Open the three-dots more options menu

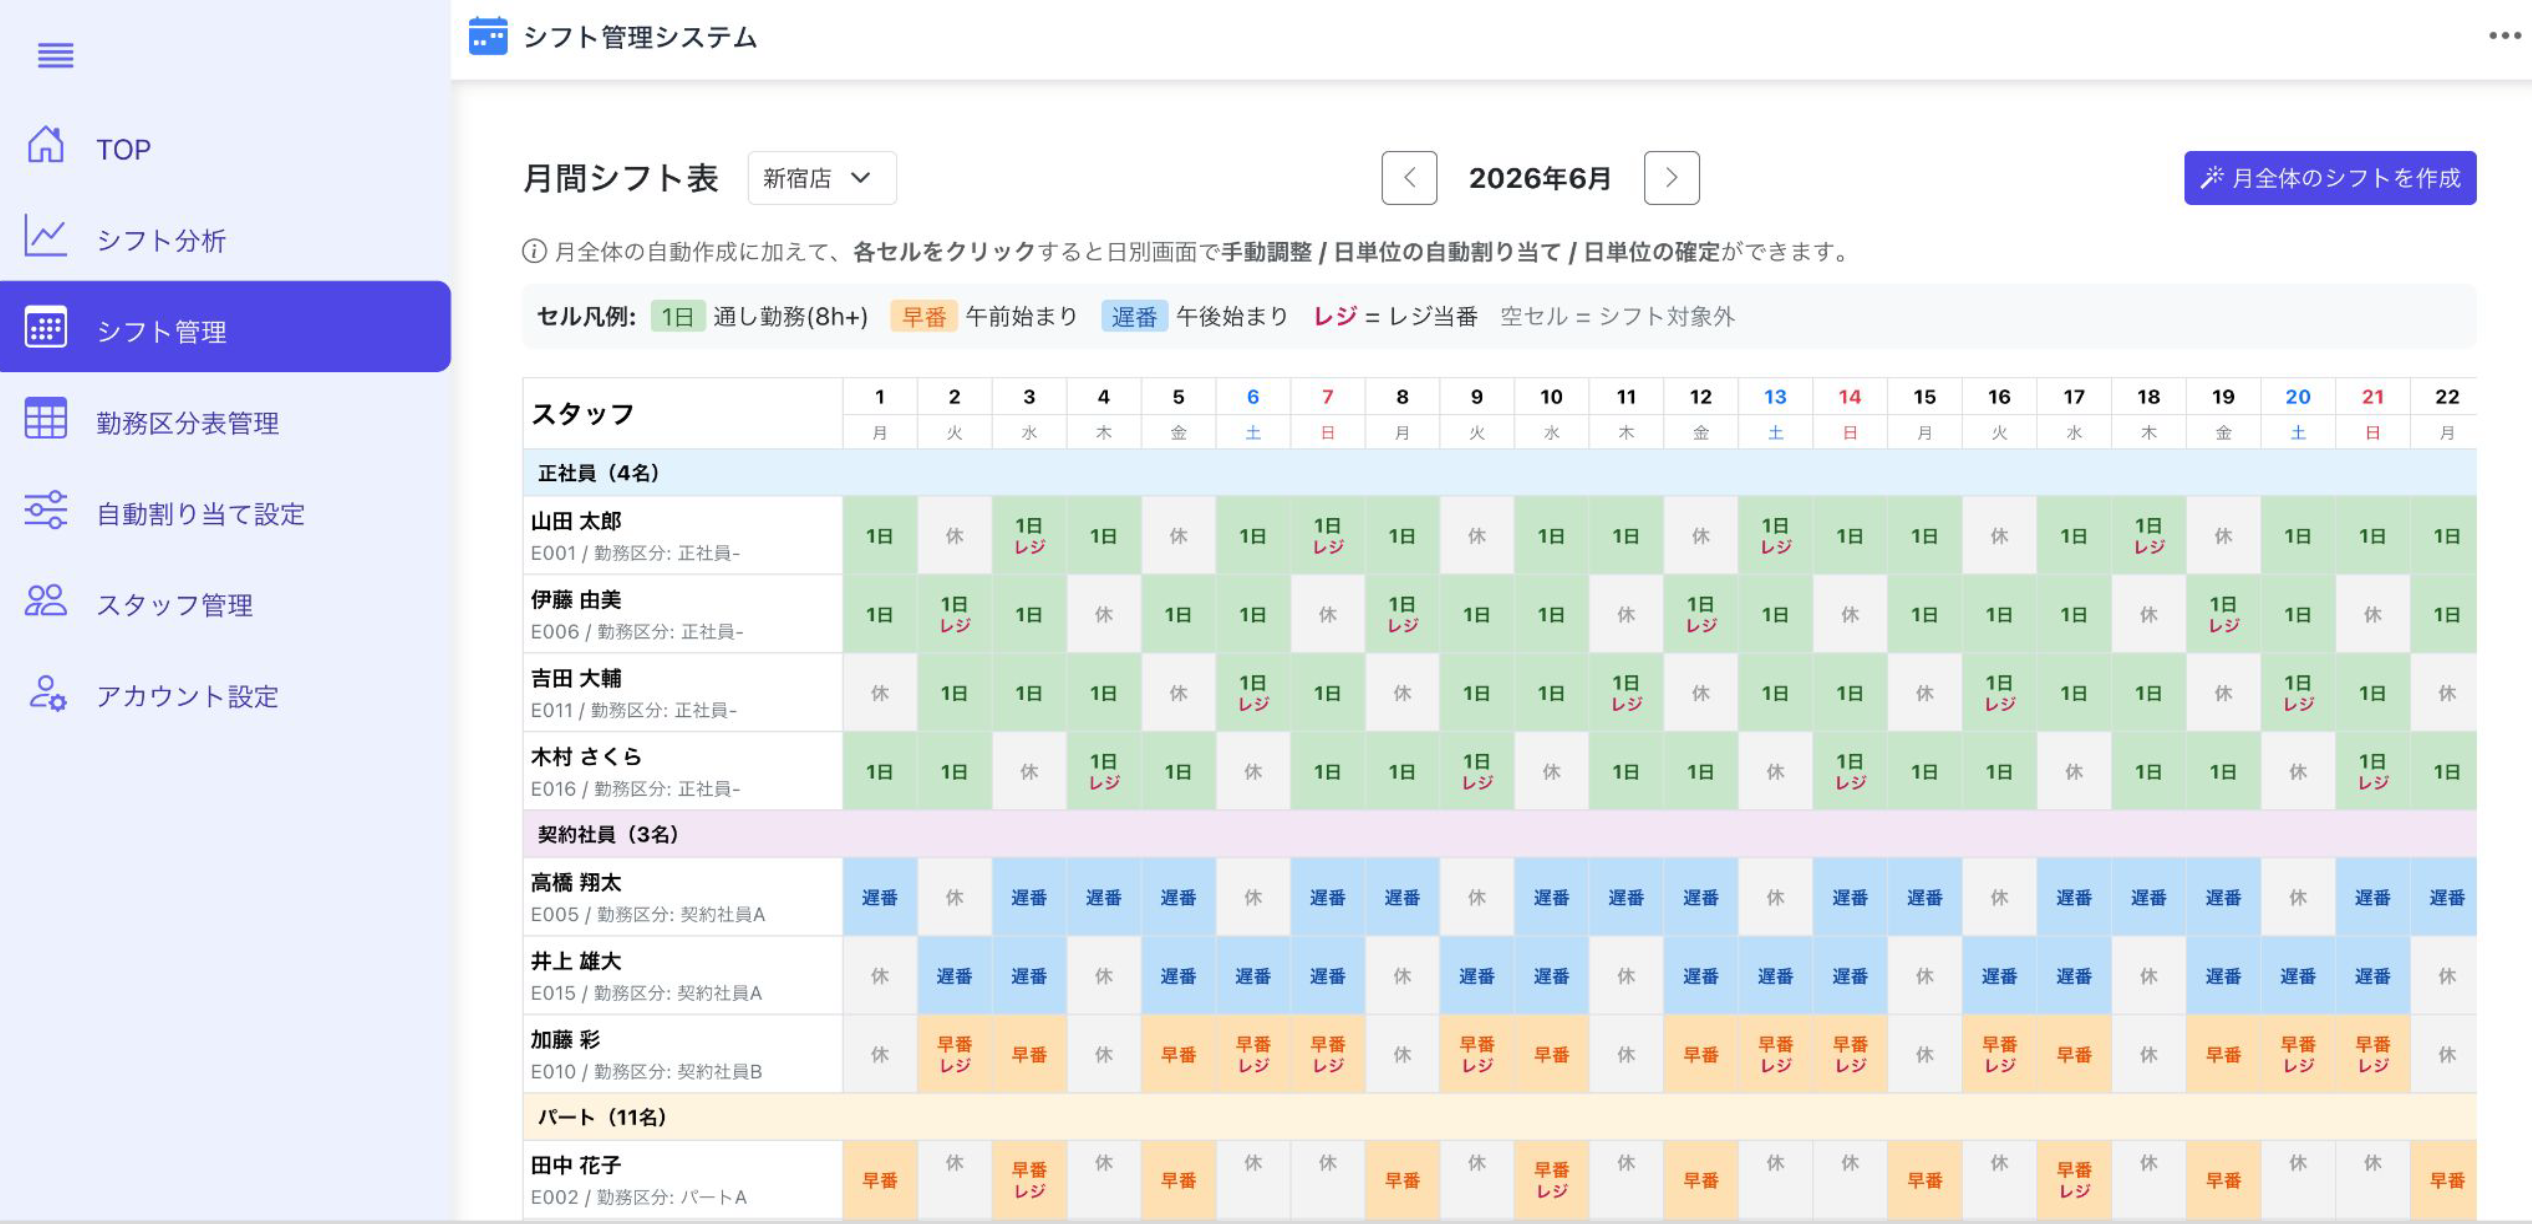tap(2504, 36)
